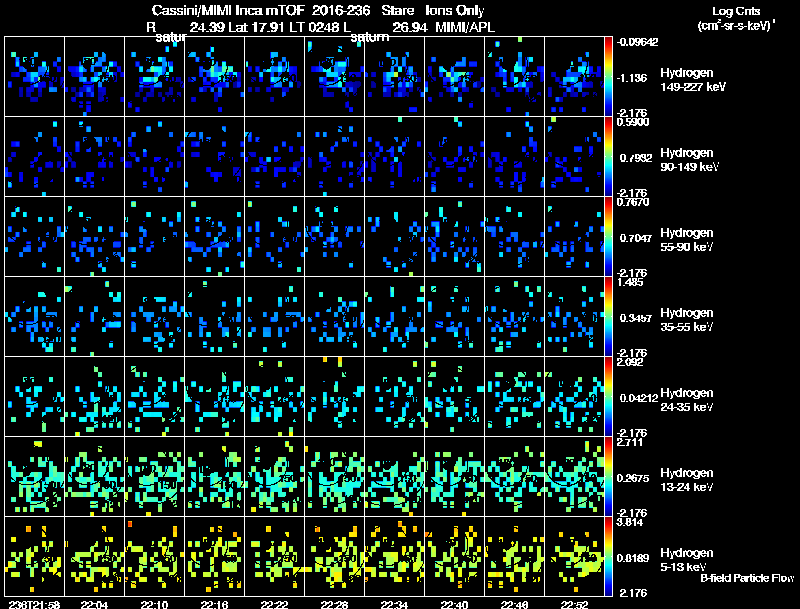Click the 0.04212 colorbar value

click(639, 398)
